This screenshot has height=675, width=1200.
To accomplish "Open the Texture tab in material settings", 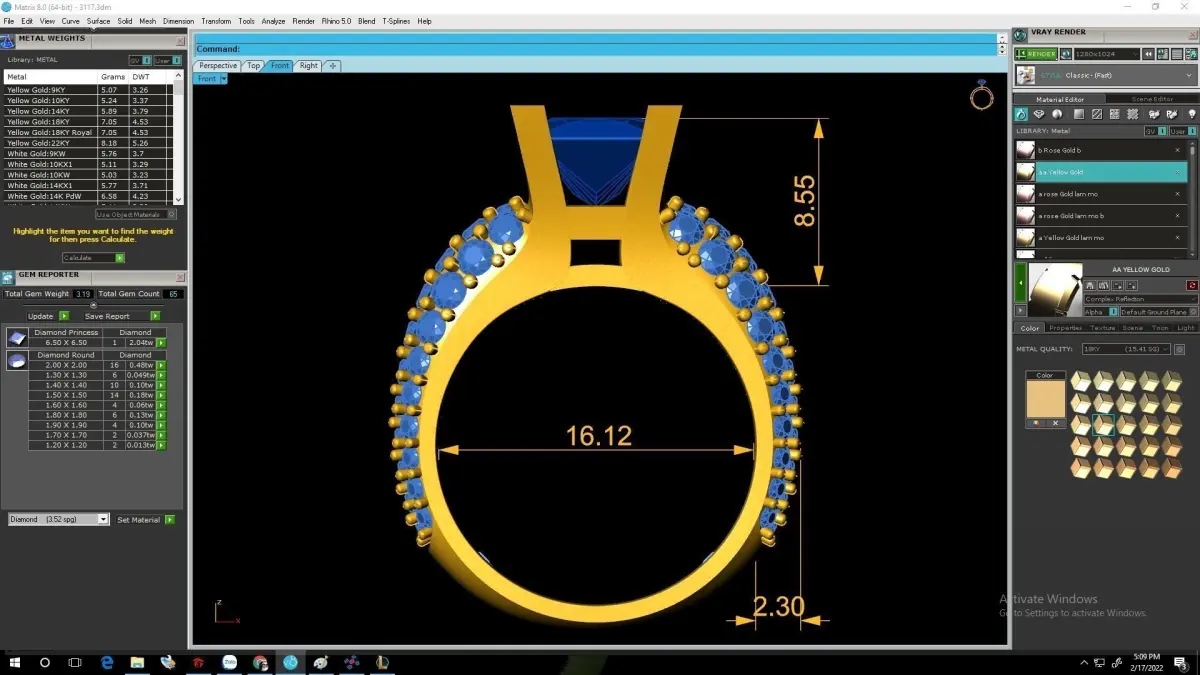I will click(1102, 328).
